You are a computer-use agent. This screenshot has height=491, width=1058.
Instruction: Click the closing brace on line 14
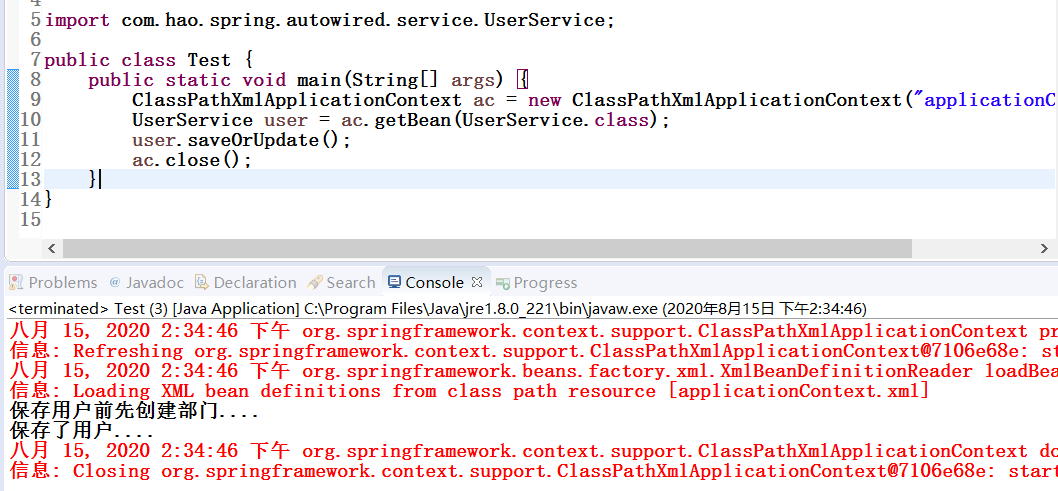(x=49, y=200)
